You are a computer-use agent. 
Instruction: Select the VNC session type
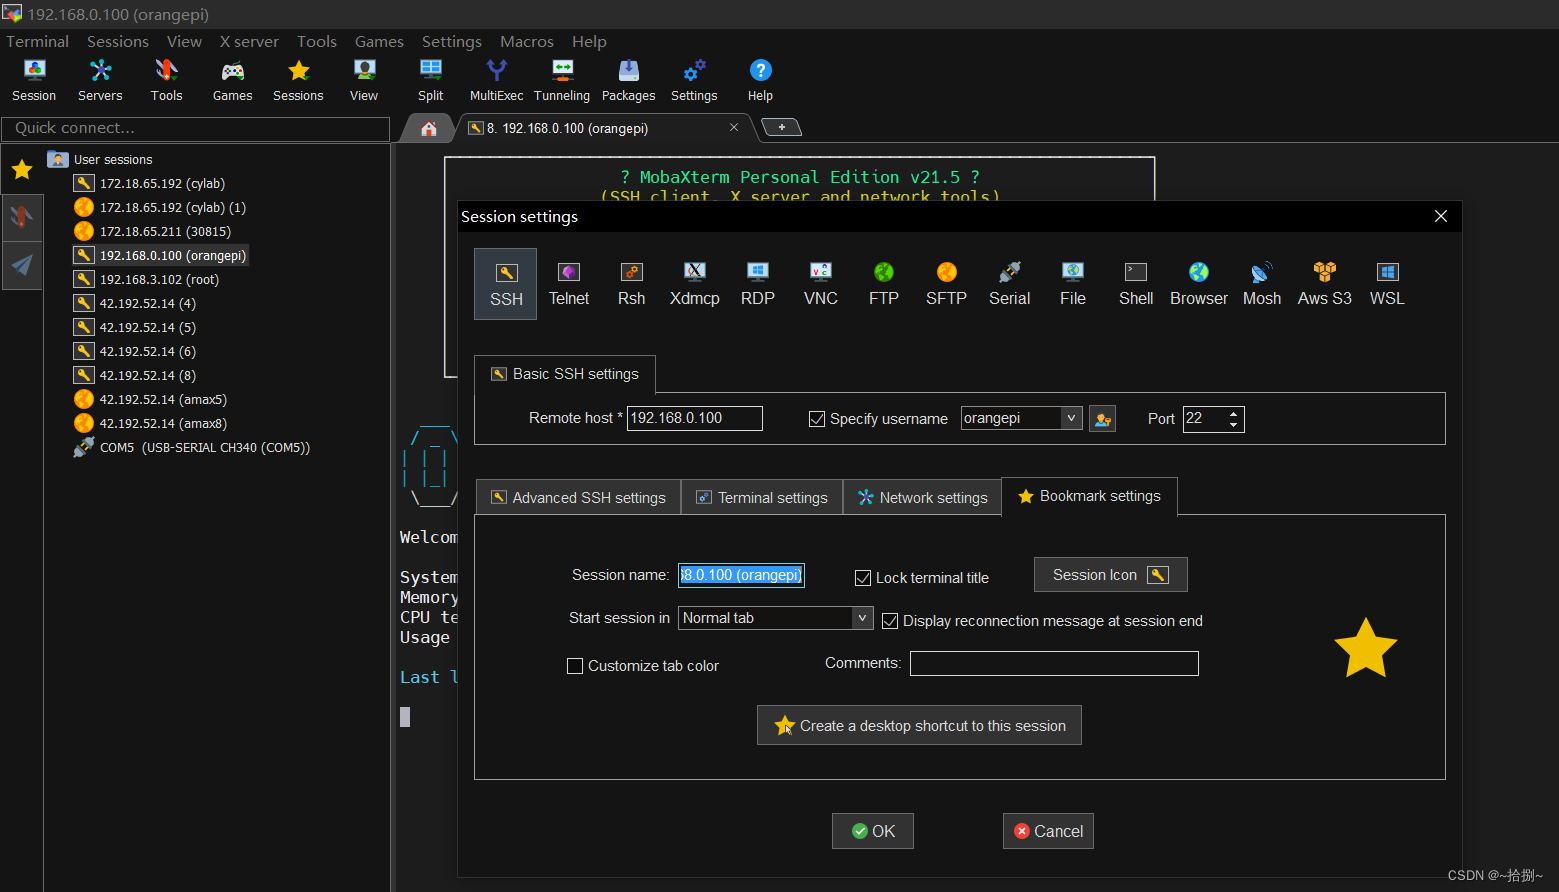[x=821, y=284]
